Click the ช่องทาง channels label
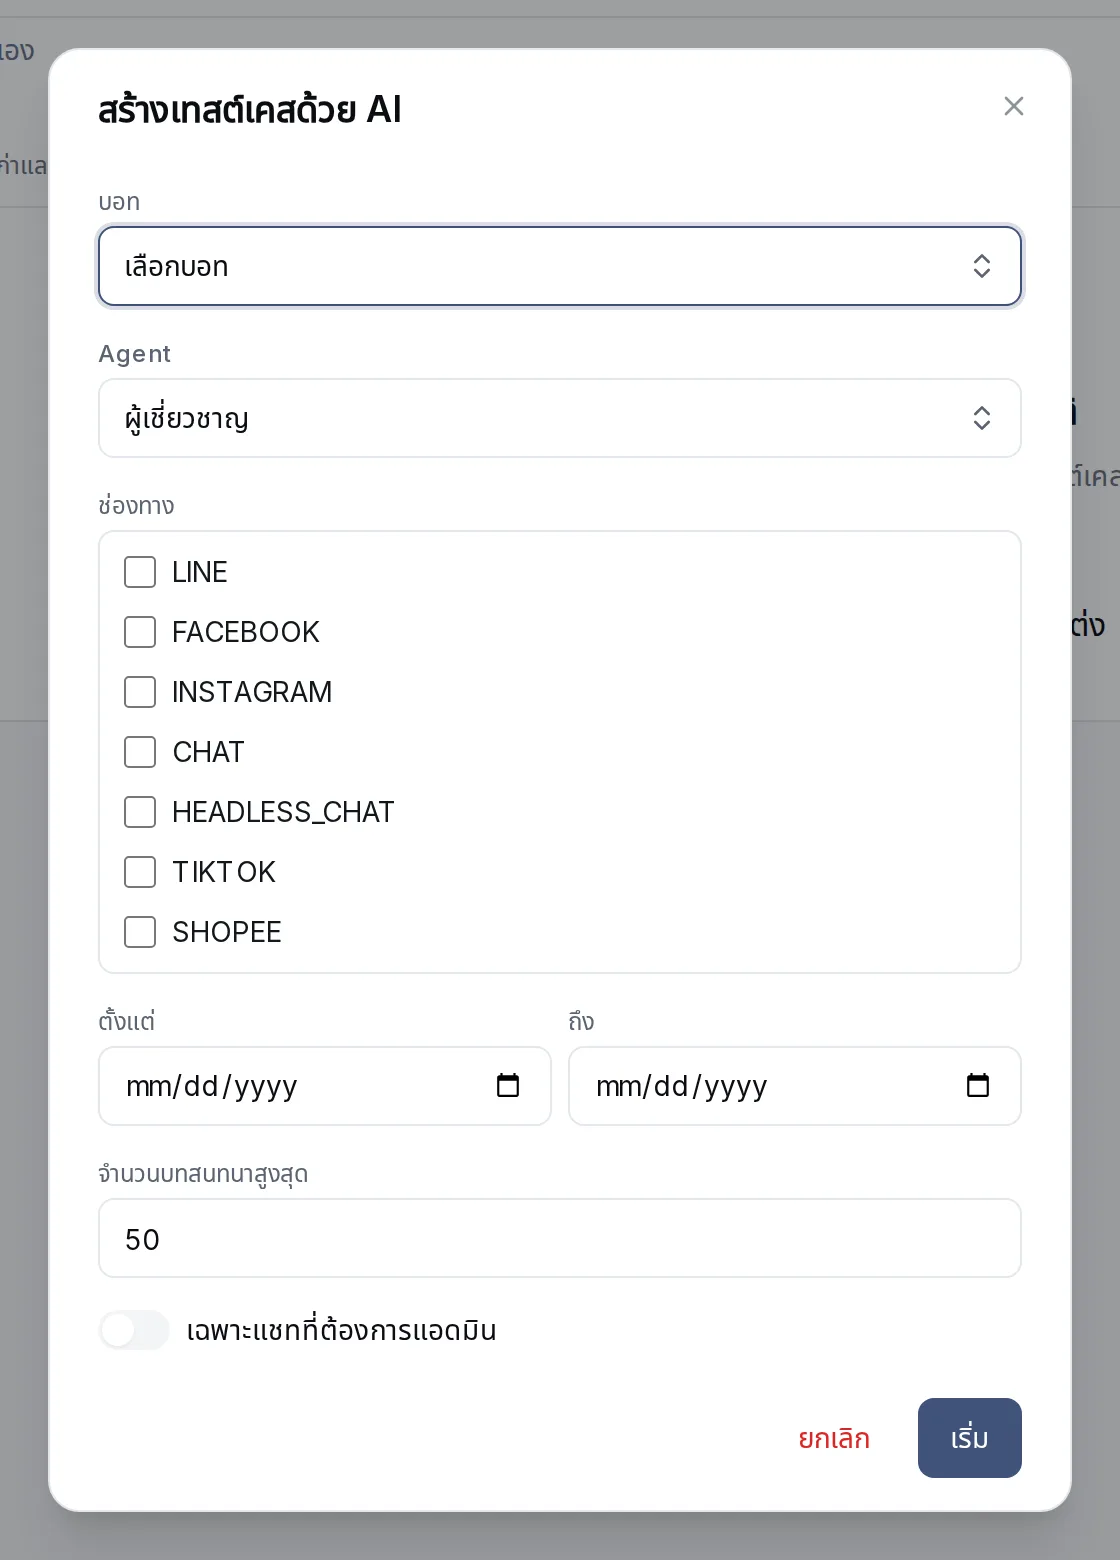The height and width of the screenshot is (1560, 1120). coord(136,505)
